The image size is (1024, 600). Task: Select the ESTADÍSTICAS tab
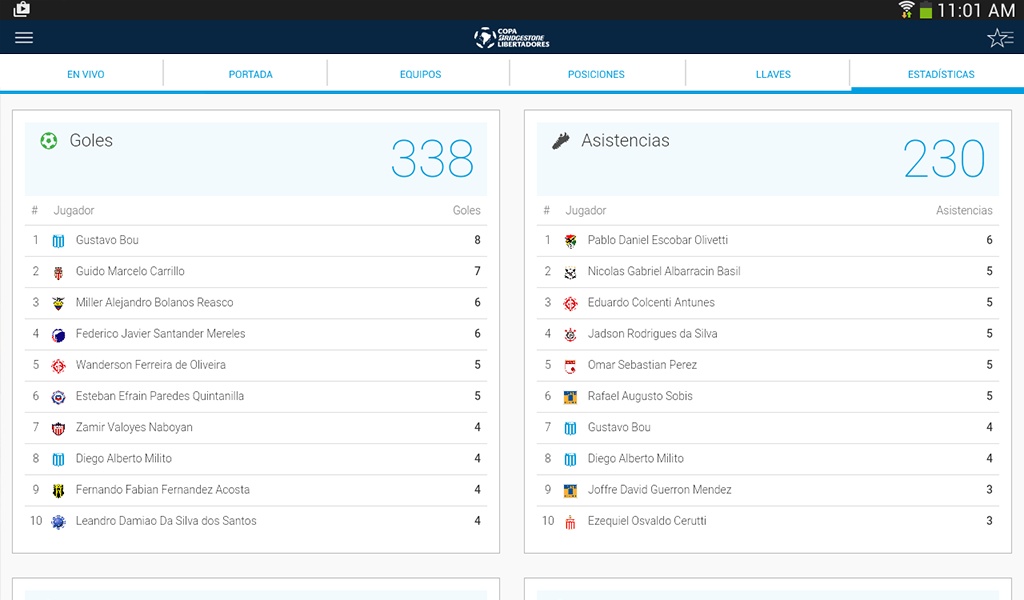click(x=940, y=74)
